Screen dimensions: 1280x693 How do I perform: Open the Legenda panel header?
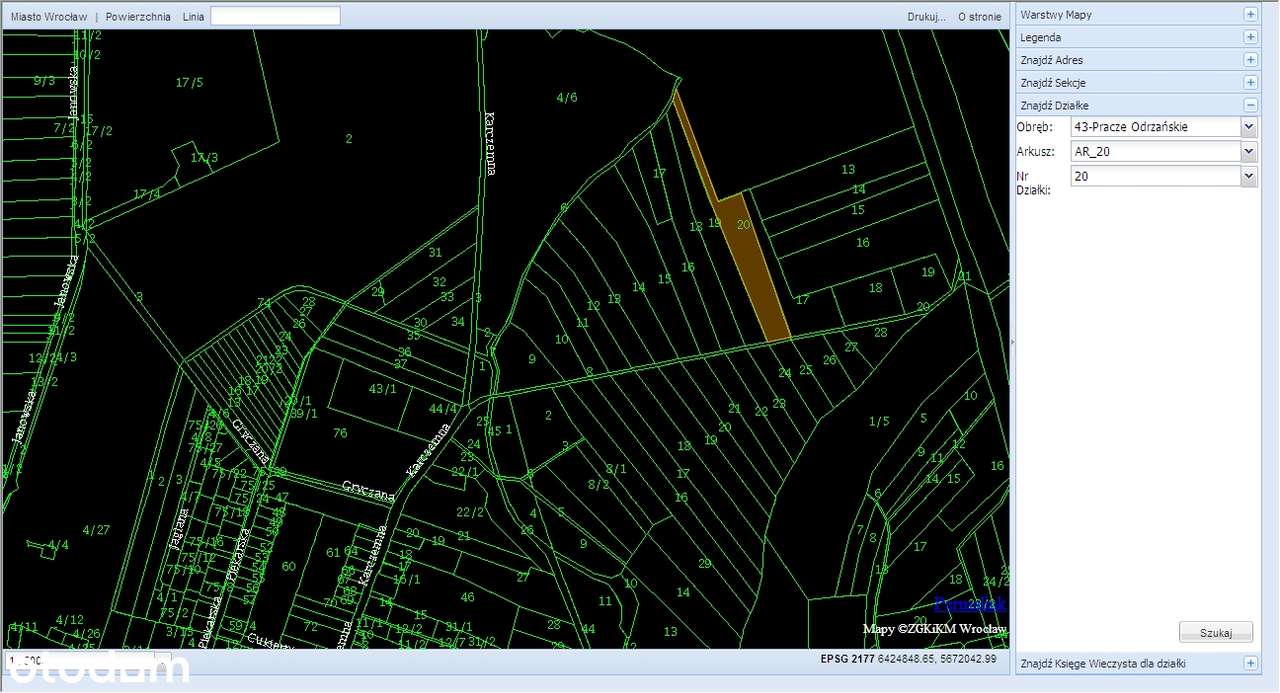[1138, 37]
